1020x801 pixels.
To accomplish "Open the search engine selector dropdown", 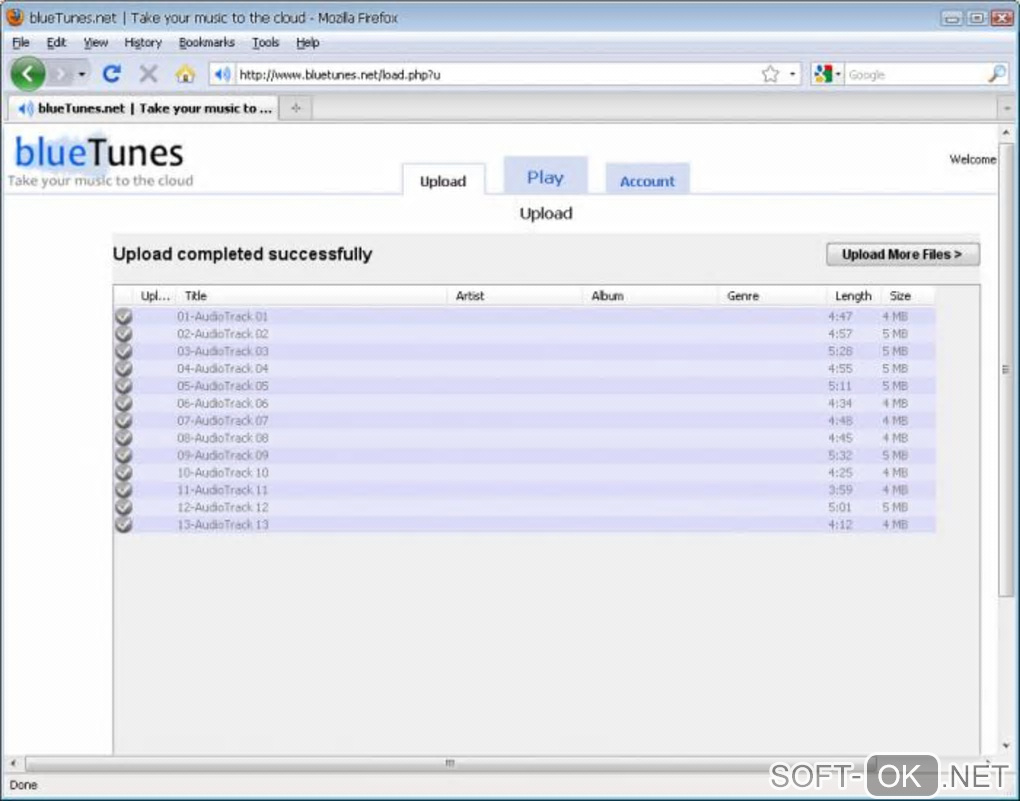I will [x=827, y=74].
